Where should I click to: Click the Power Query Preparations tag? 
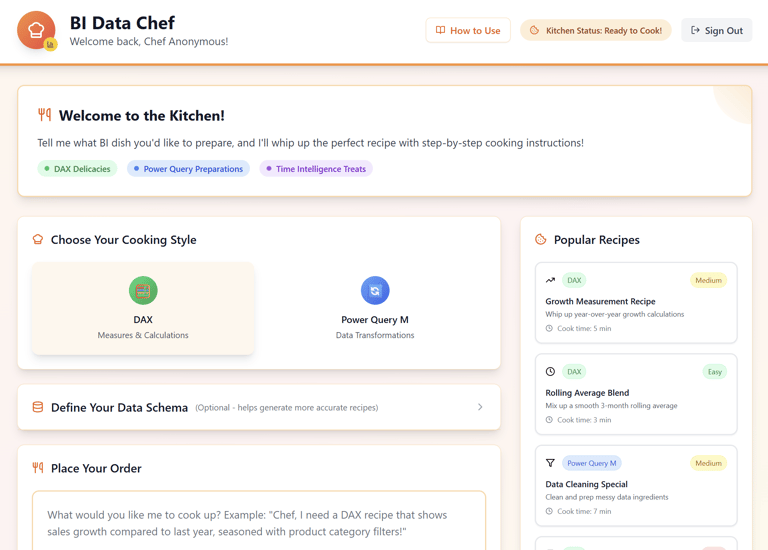tap(189, 169)
